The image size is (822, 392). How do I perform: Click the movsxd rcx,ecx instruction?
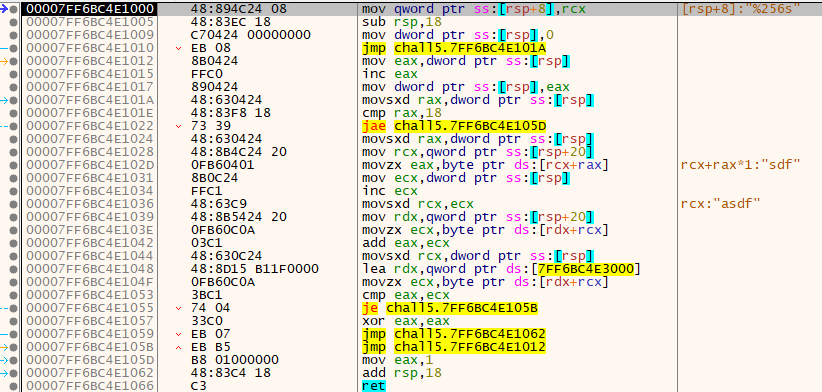(x=417, y=204)
